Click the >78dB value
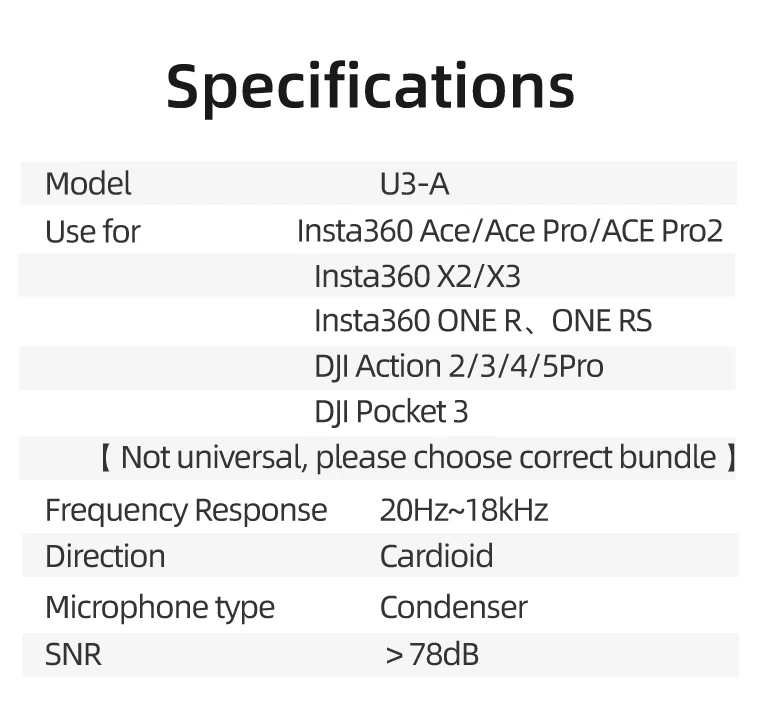This screenshot has width=759, height=709. 432,654
